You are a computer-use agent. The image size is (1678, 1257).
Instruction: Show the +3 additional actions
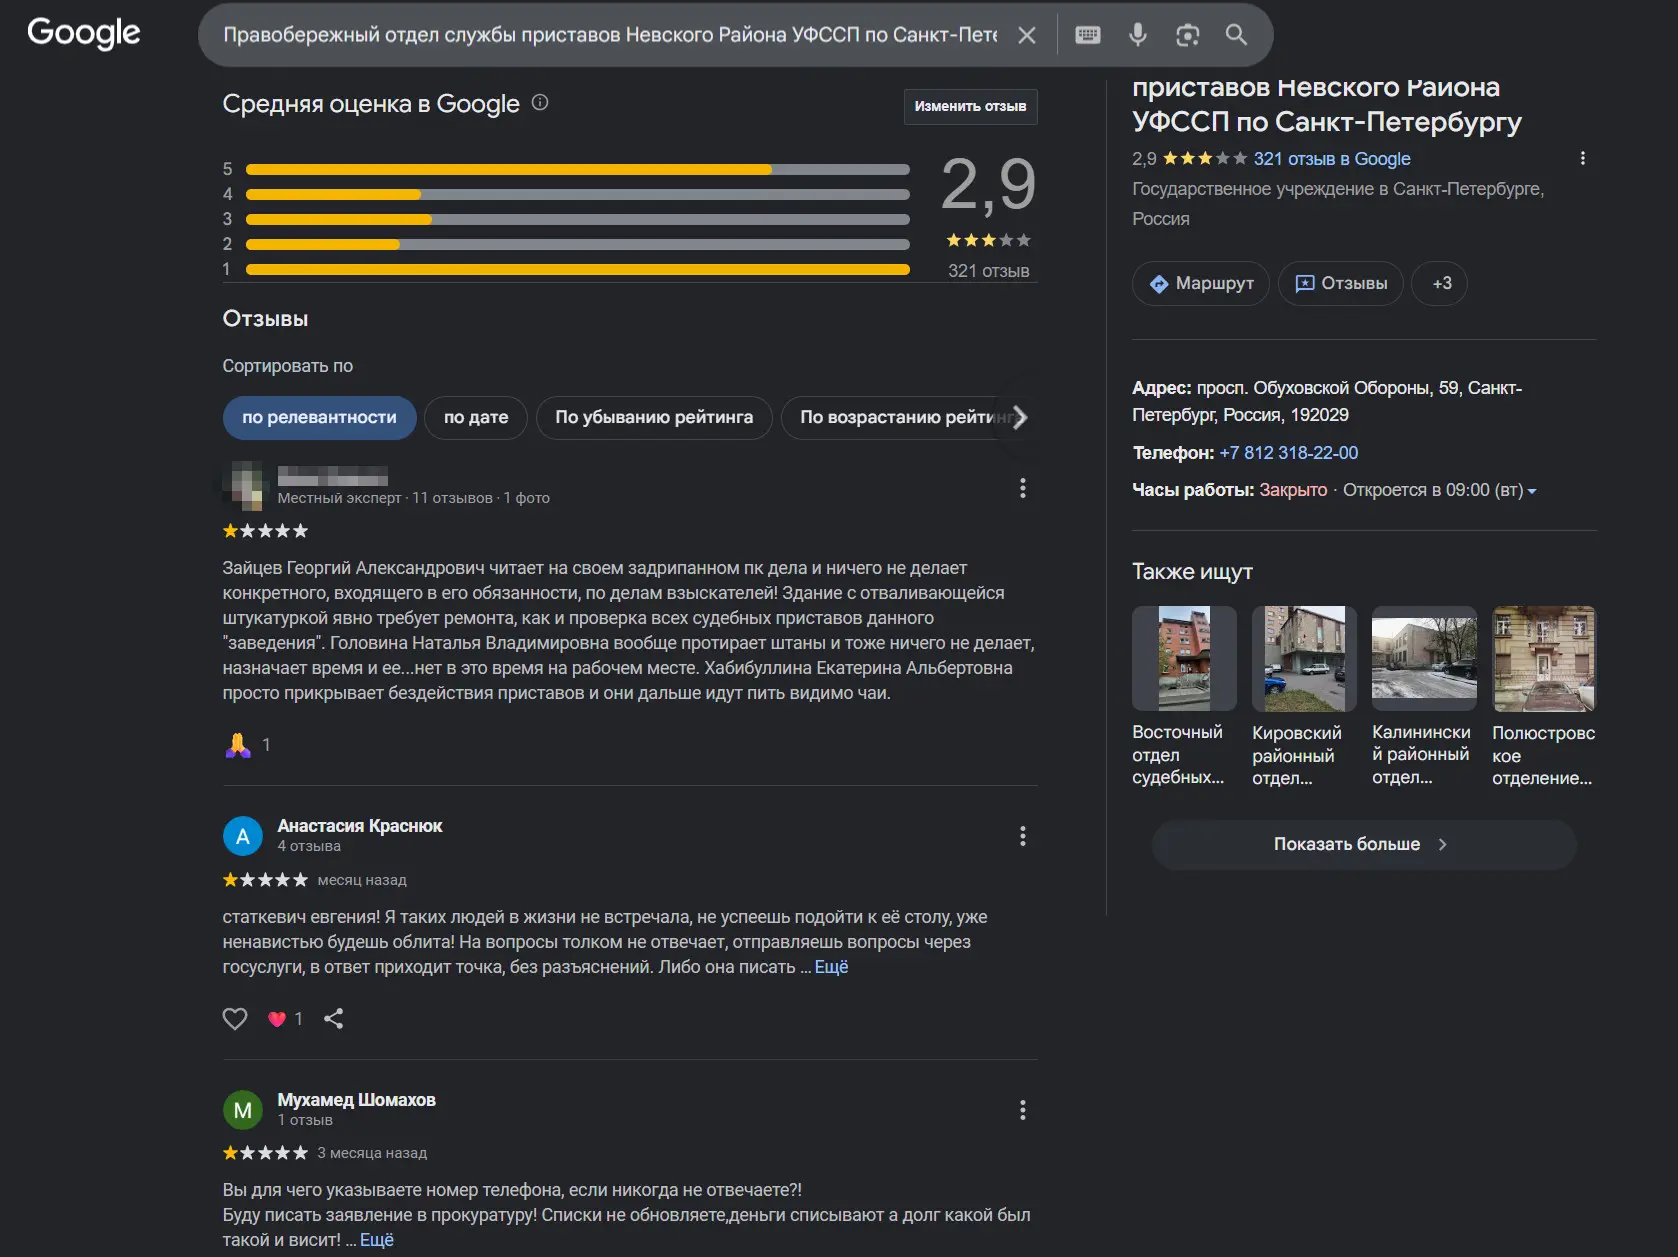point(1440,284)
